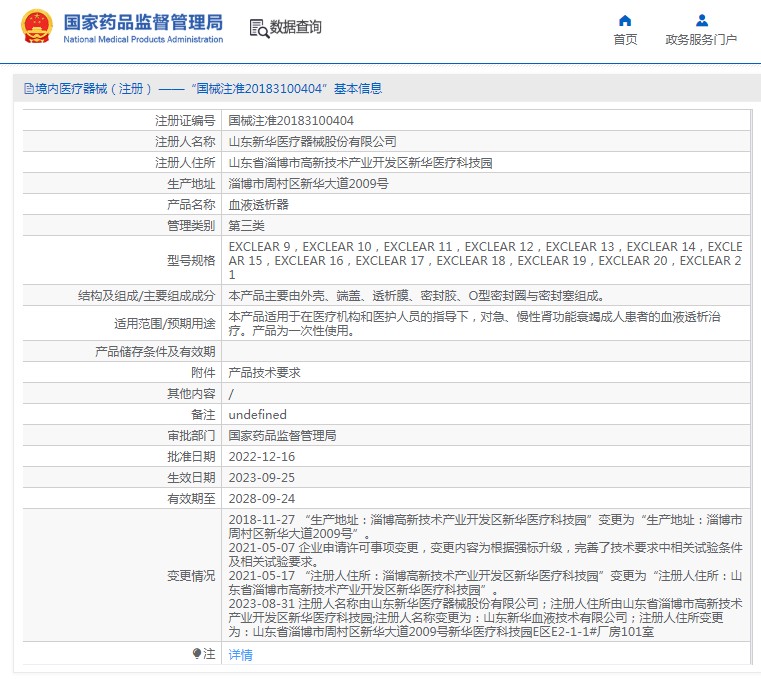761x679 pixels.
Task: Click the 结构及组成/主要组成成分 label
Action: (x=147, y=296)
